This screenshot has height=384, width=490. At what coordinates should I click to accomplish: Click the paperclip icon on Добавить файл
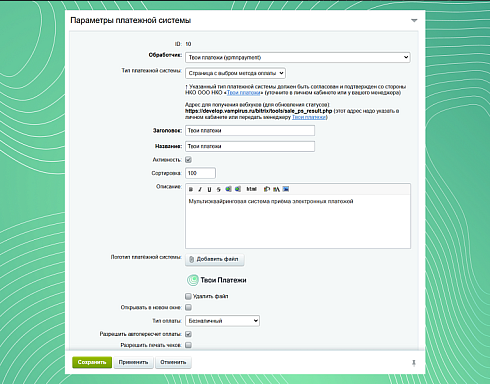[191, 259]
